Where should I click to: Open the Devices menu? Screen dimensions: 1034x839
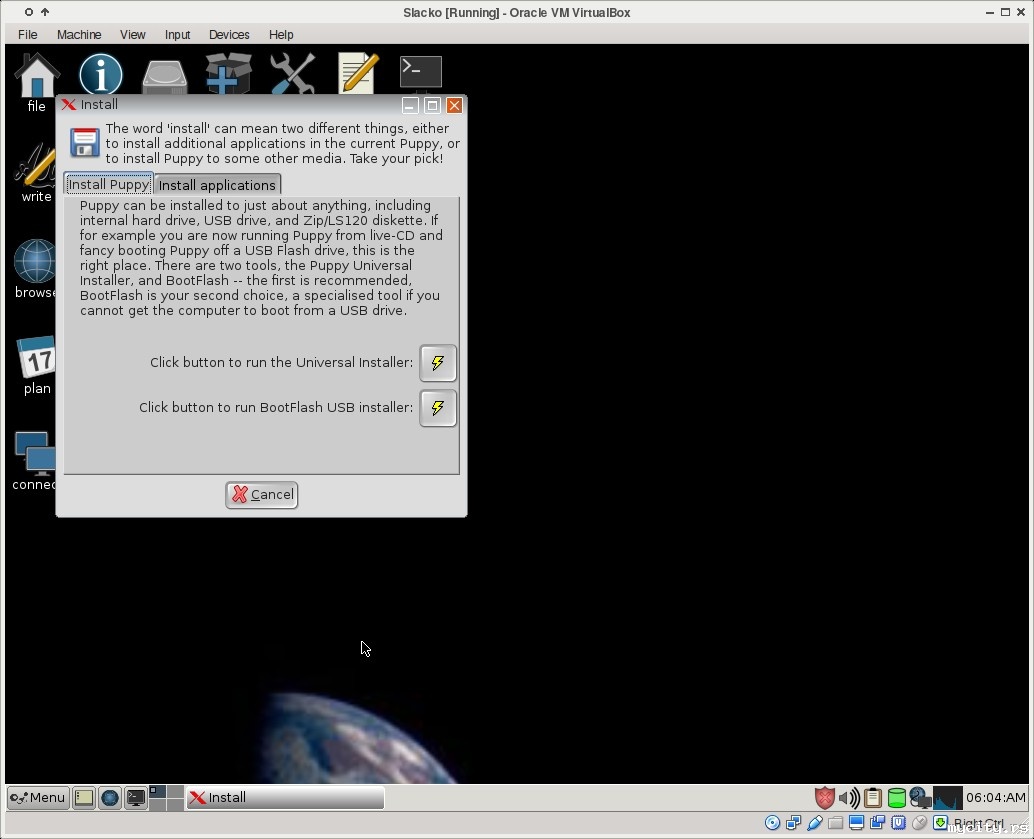click(x=229, y=34)
